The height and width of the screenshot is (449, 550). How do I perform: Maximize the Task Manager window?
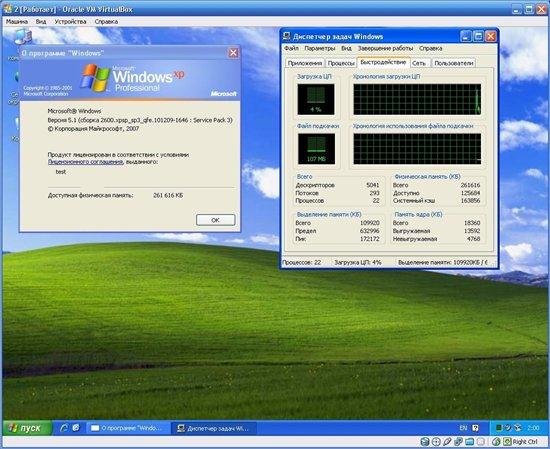coord(478,36)
